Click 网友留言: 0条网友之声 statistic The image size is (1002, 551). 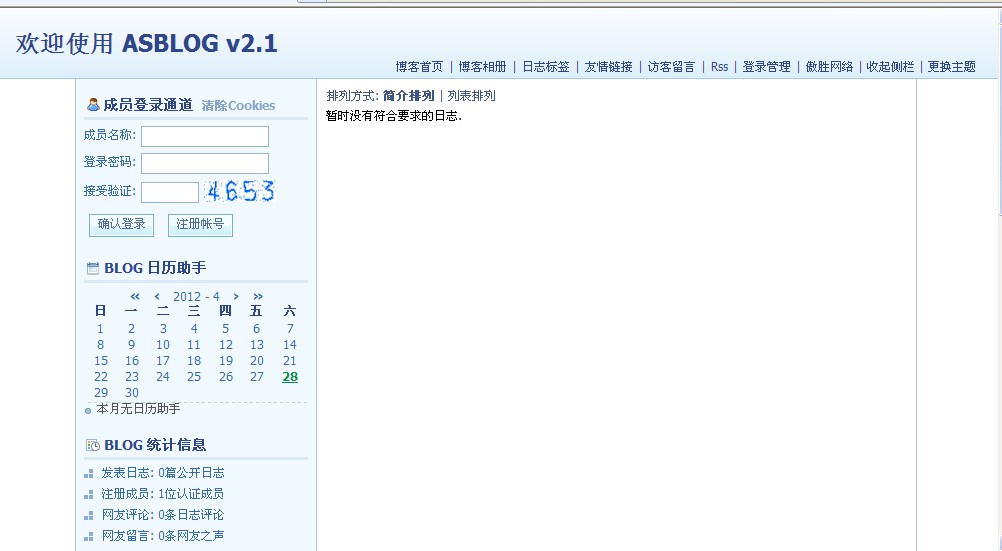pos(163,536)
